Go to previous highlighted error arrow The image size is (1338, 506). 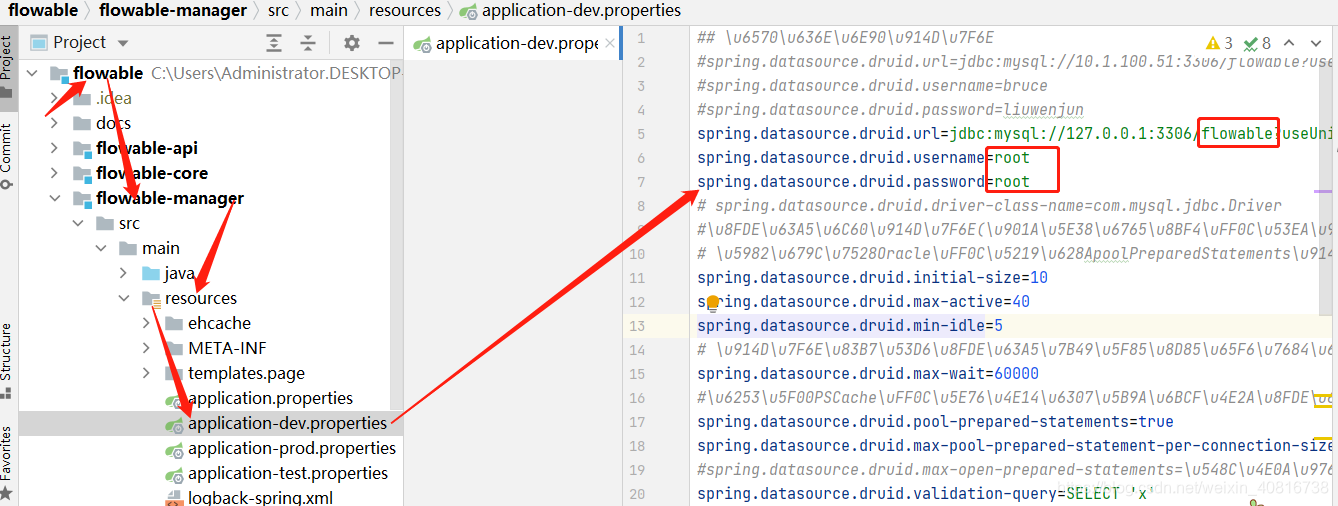[1290, 43]
